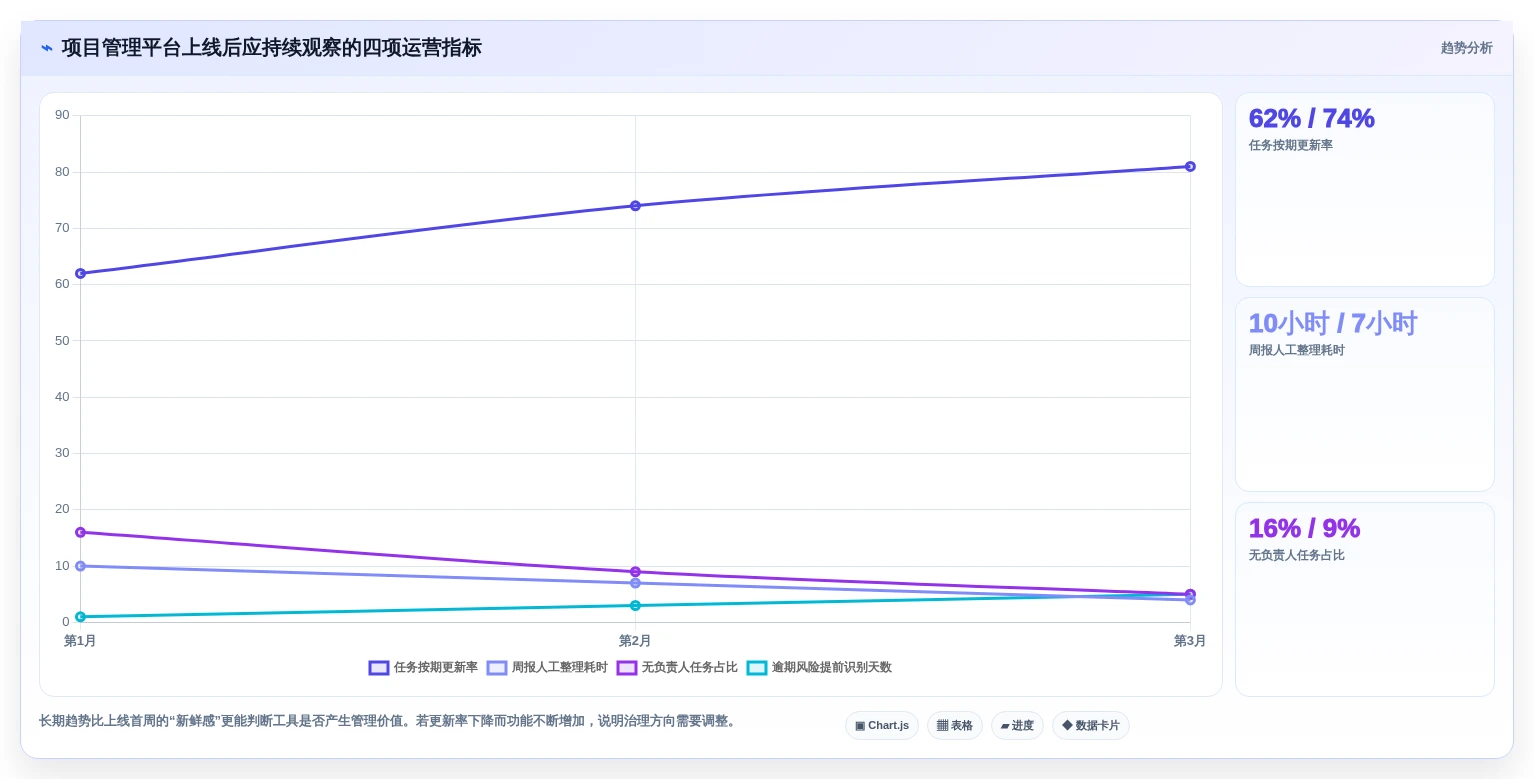The image size is (1534, 779).
Task: Open the 10小时 / 7小时 stat card
Action: [x=1365, y=394]
